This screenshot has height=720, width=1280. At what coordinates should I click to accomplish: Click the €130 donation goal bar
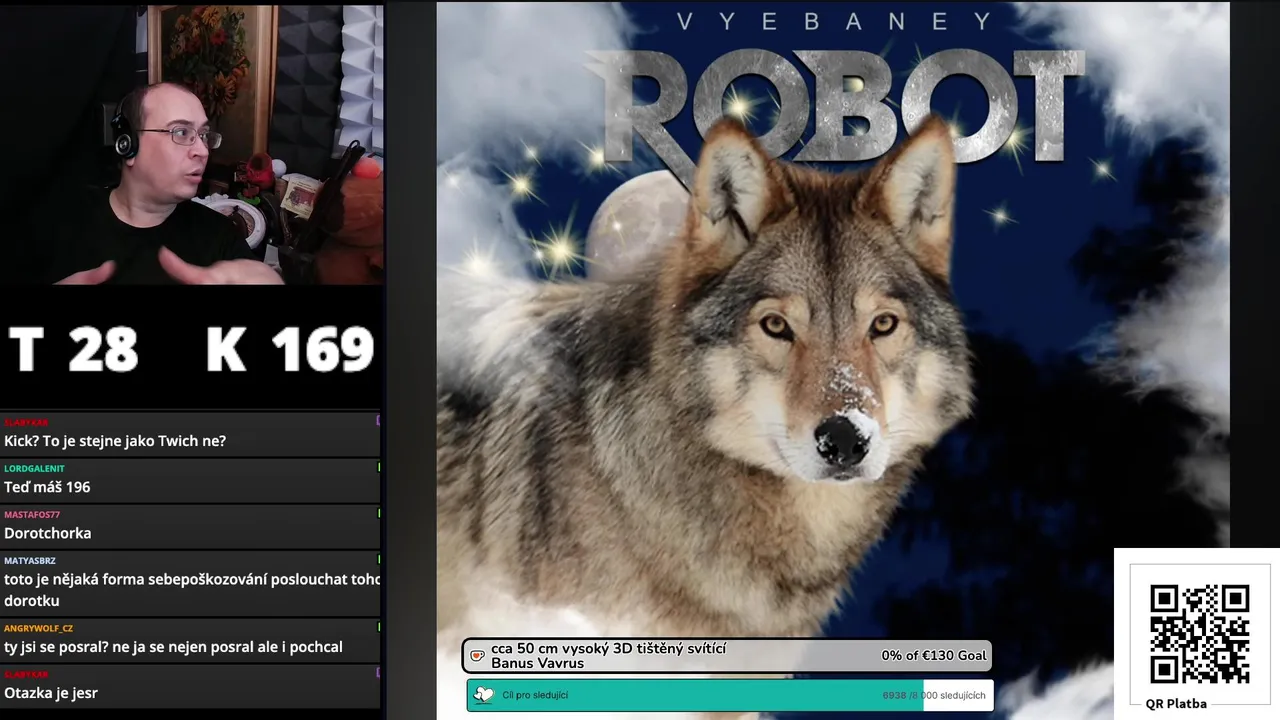(x=727, y=656)
